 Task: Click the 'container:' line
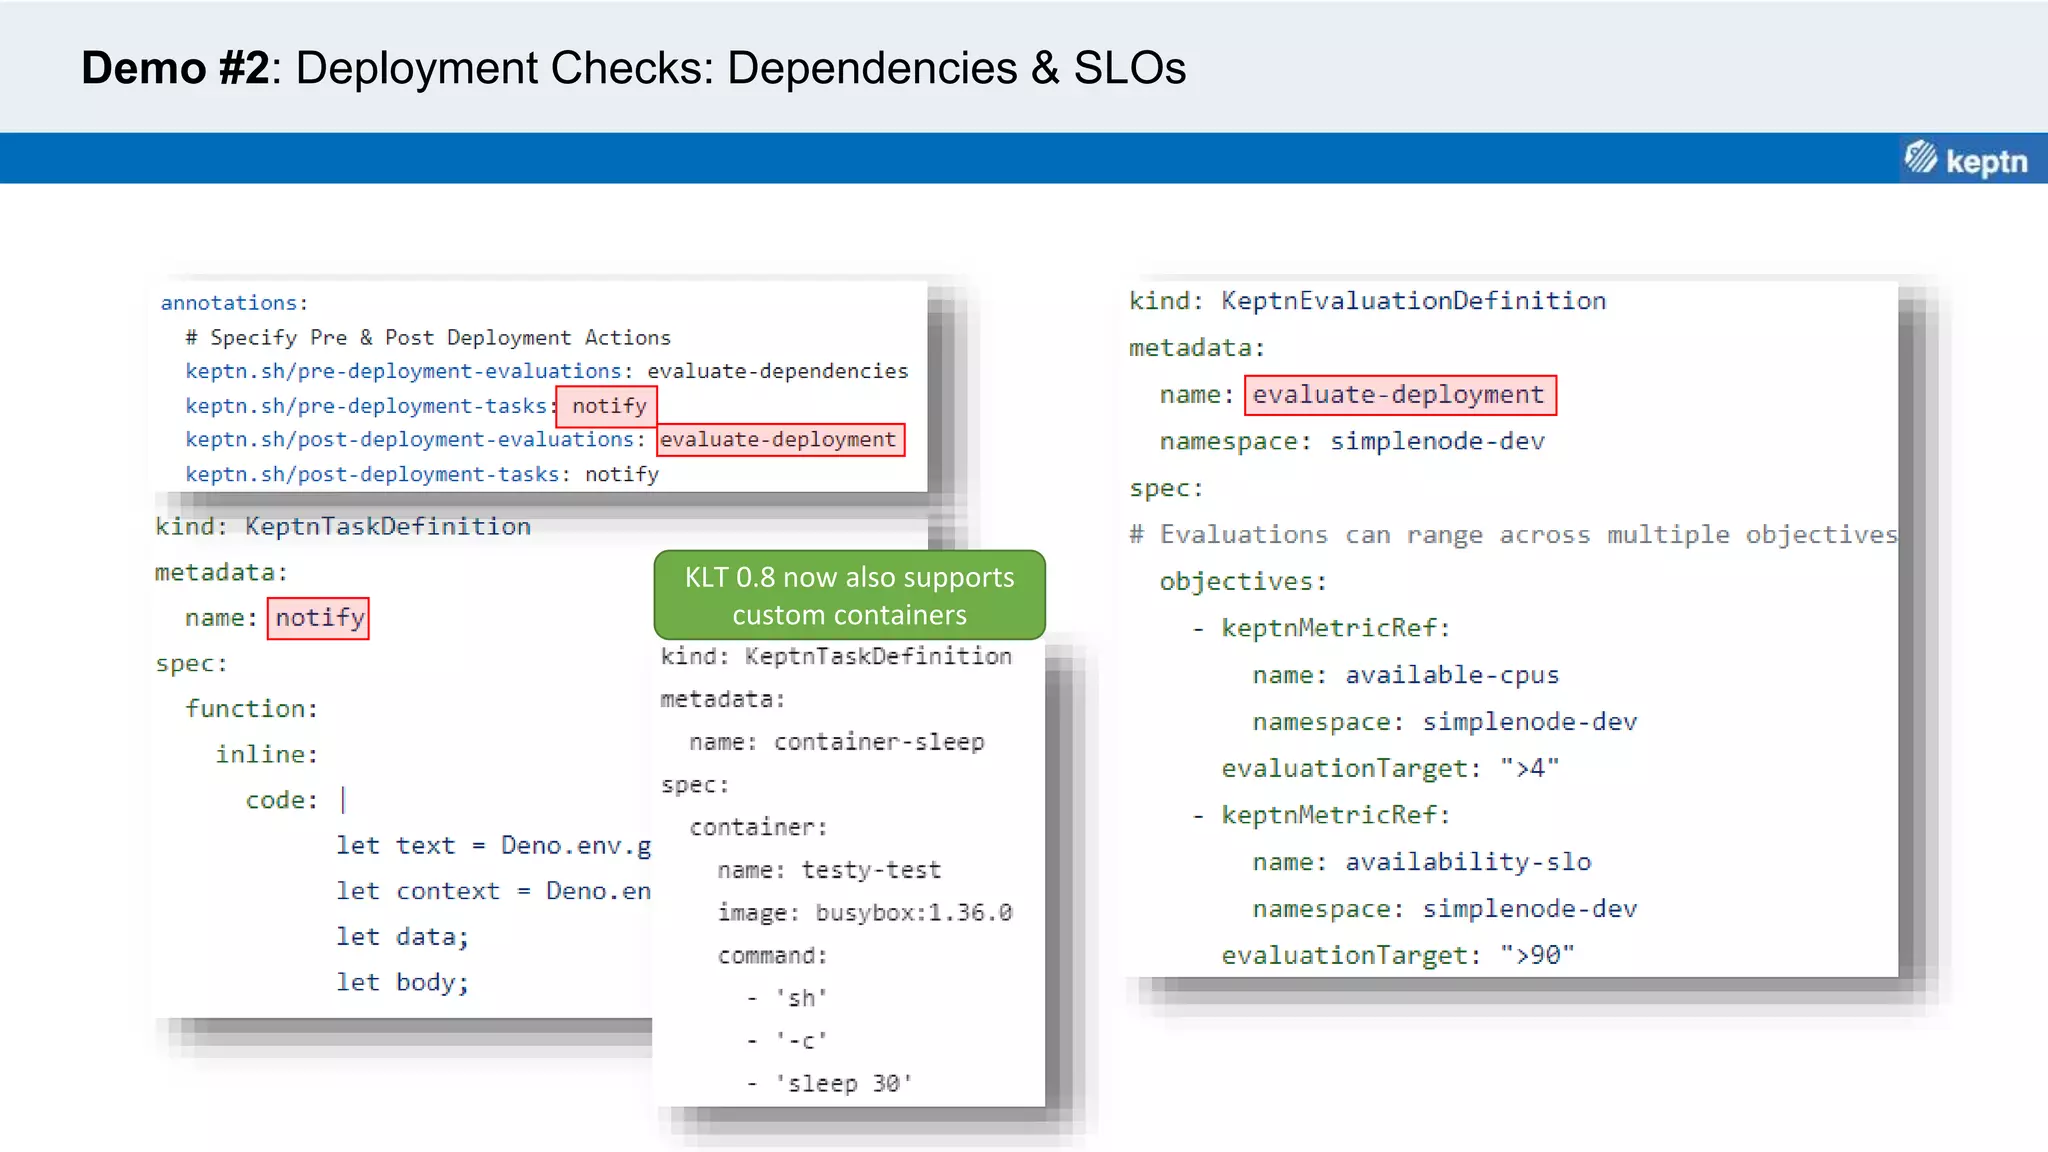(x=758, y=827)
